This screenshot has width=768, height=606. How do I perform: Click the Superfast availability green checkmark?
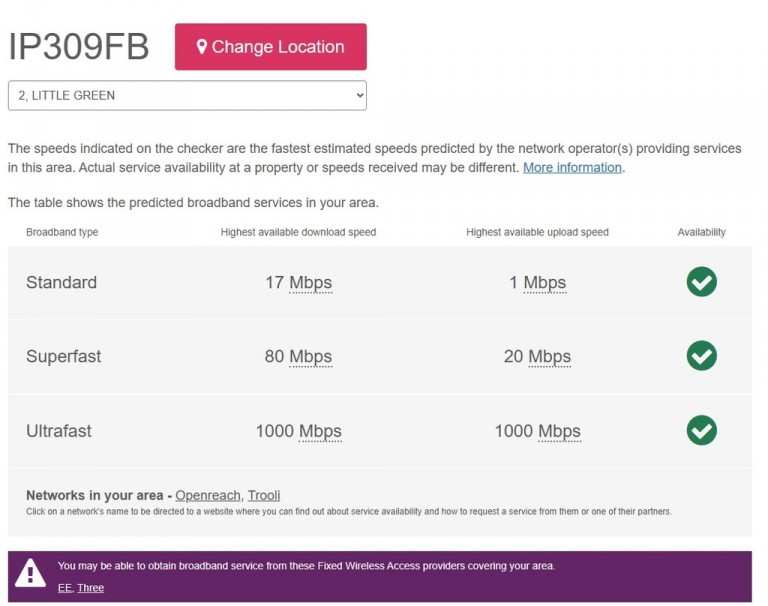point(701,356)
